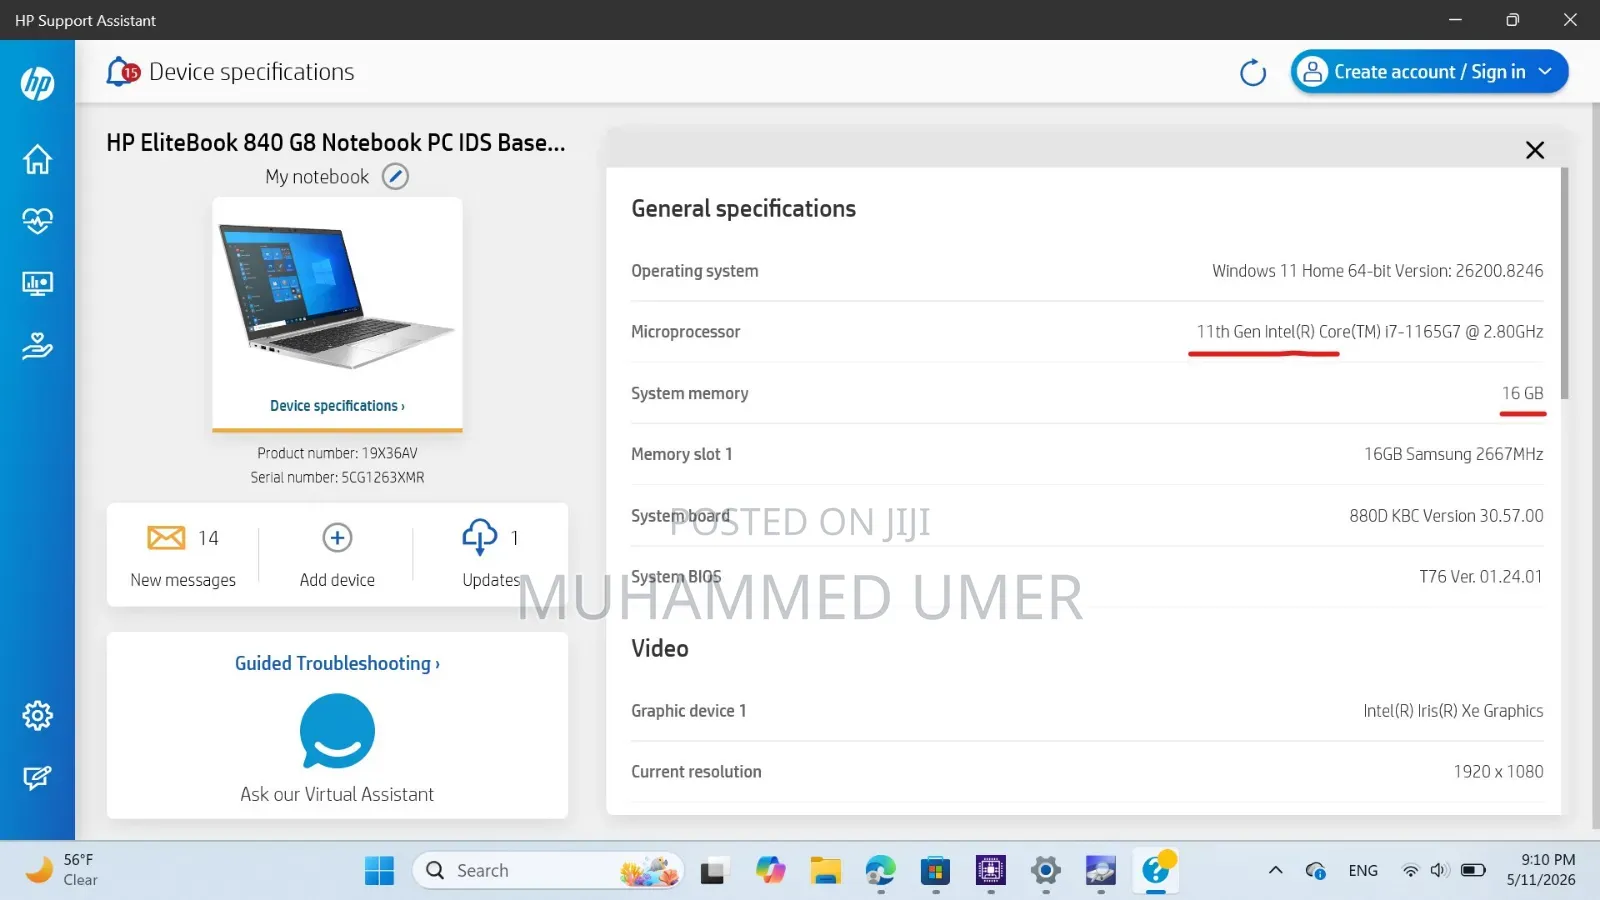Open the Updates cloud download icon
This screenshot has width=1600, height=900.
[480, 537]
